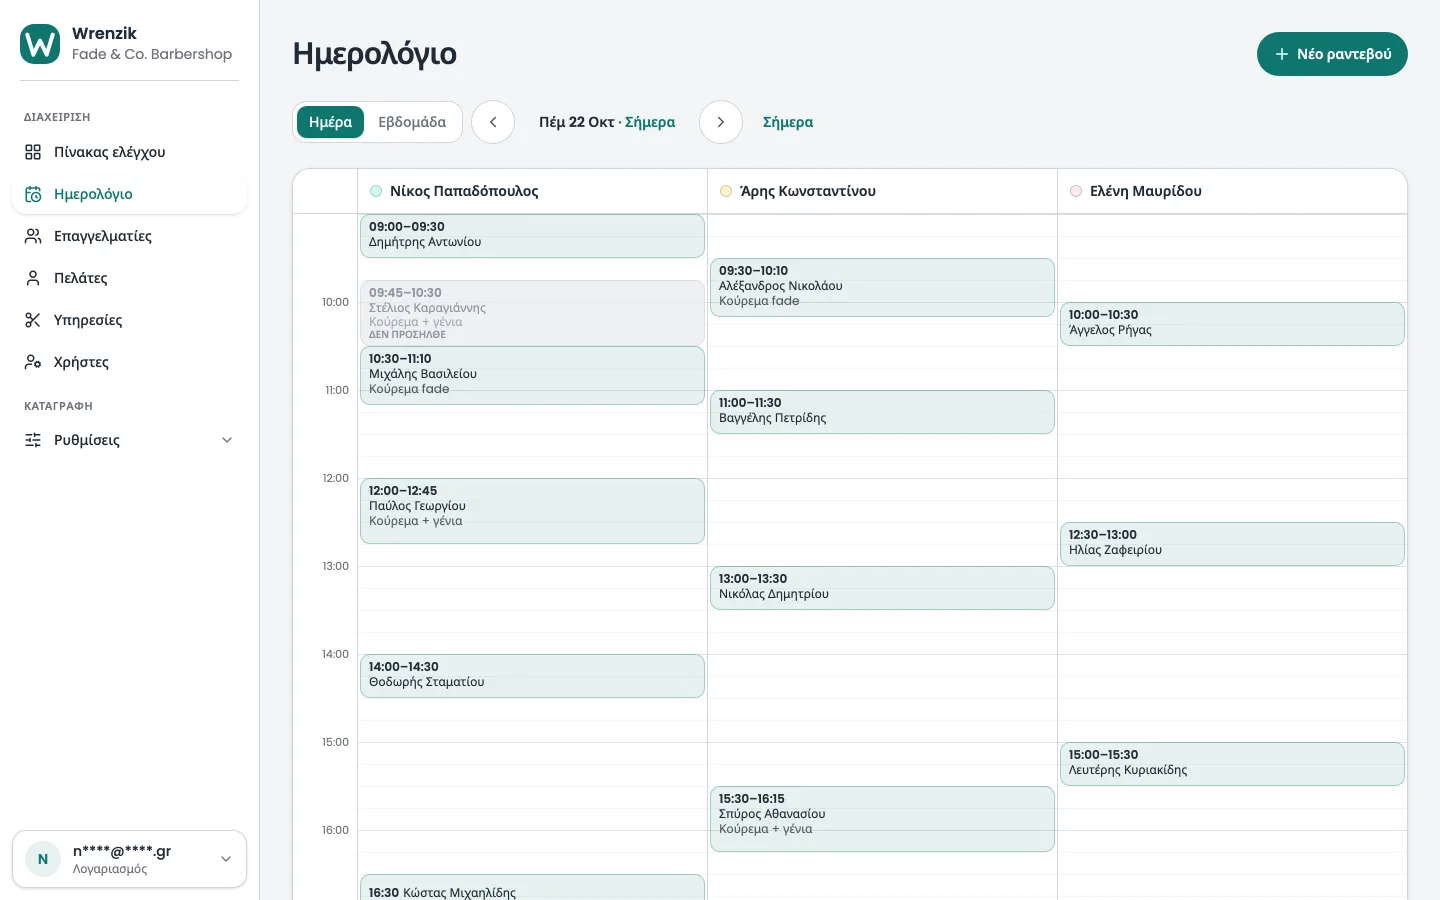Image resolution: width=1440 pixels, height=900 pixels.
Task: Open Υπηρεσίες menu item
Action: coord(129,320)
